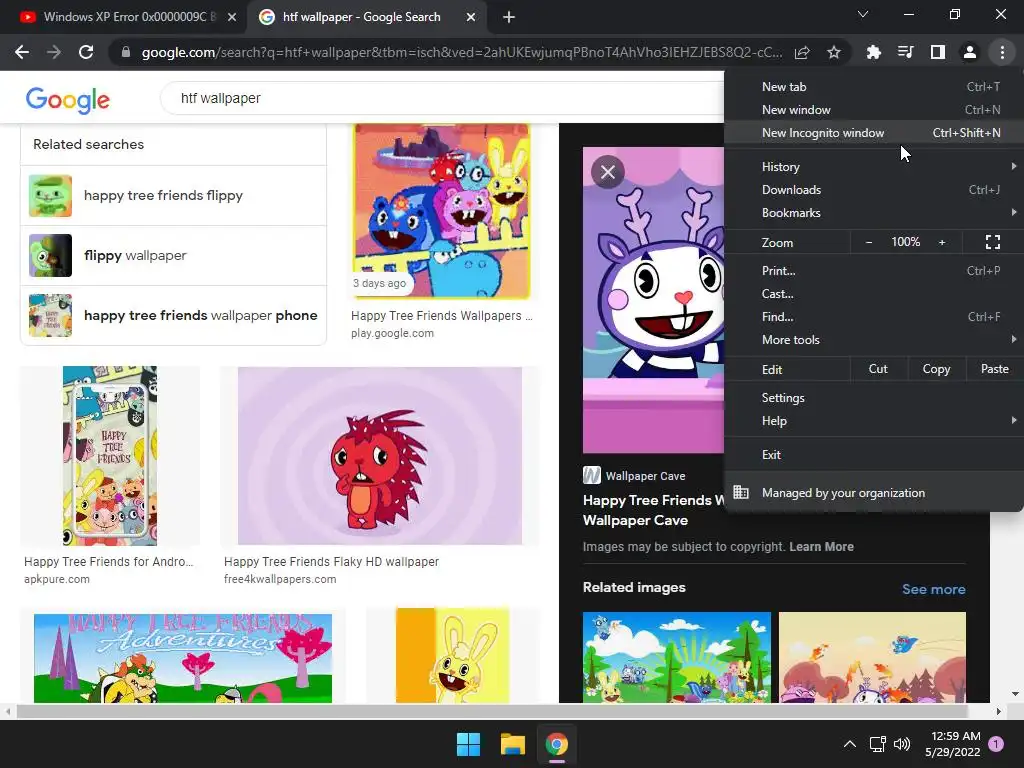Show hidden tray icons chevron

pyautogui.click(x=850, y=744)
